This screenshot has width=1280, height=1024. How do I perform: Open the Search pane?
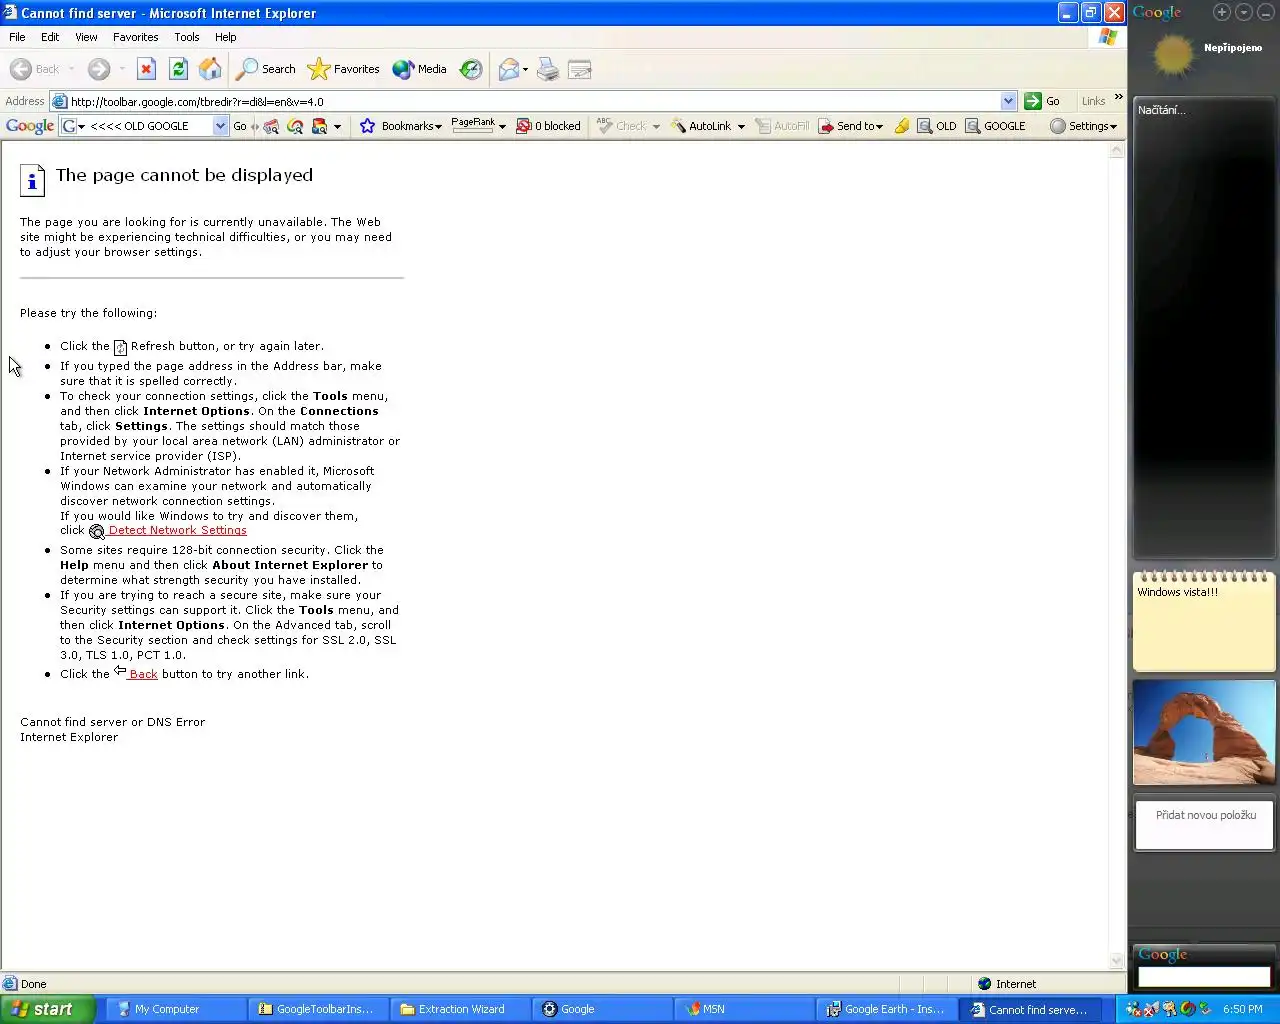[266, 69]
